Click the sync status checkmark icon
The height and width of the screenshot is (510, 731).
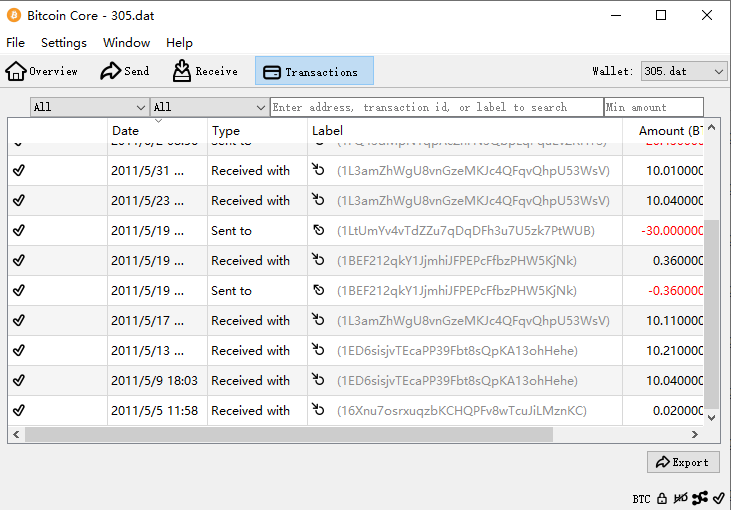point(719,498)
